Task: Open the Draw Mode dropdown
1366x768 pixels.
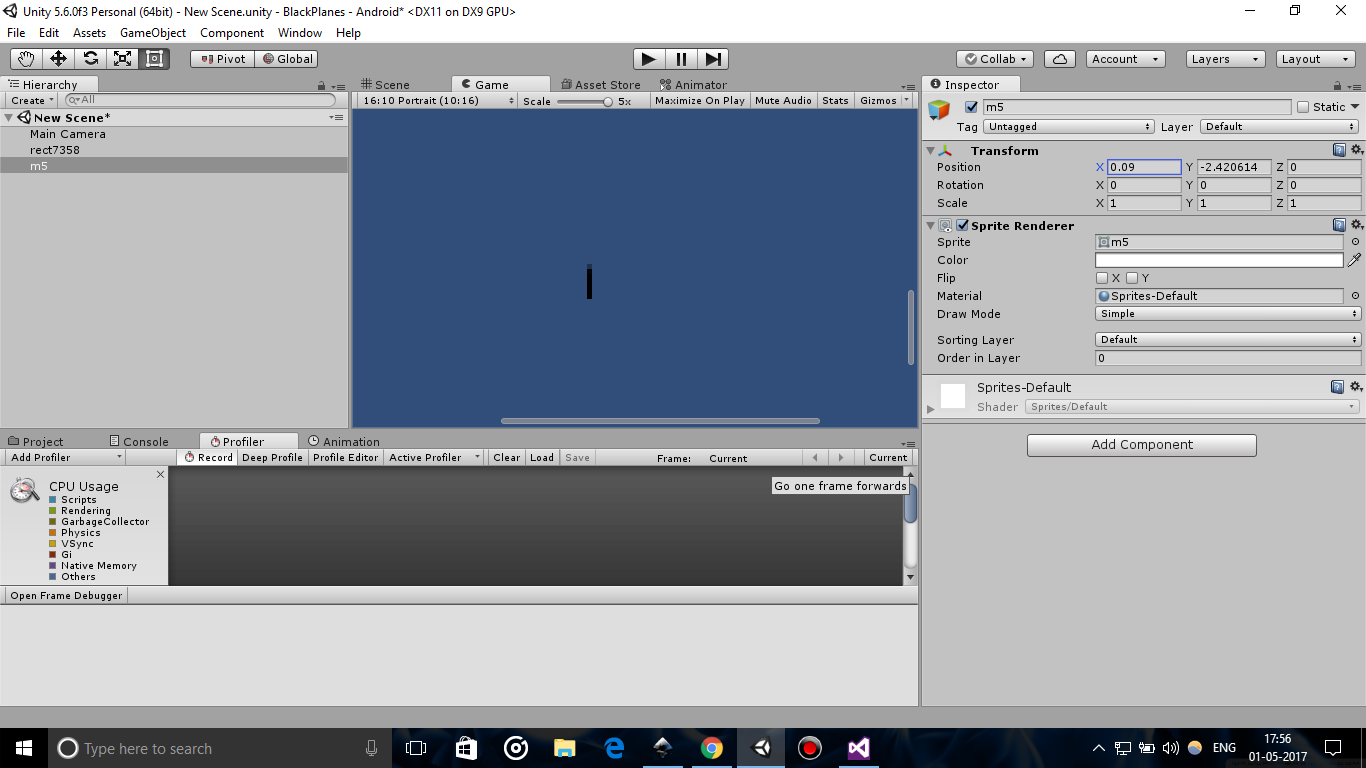Action: tap(1228, 314)
